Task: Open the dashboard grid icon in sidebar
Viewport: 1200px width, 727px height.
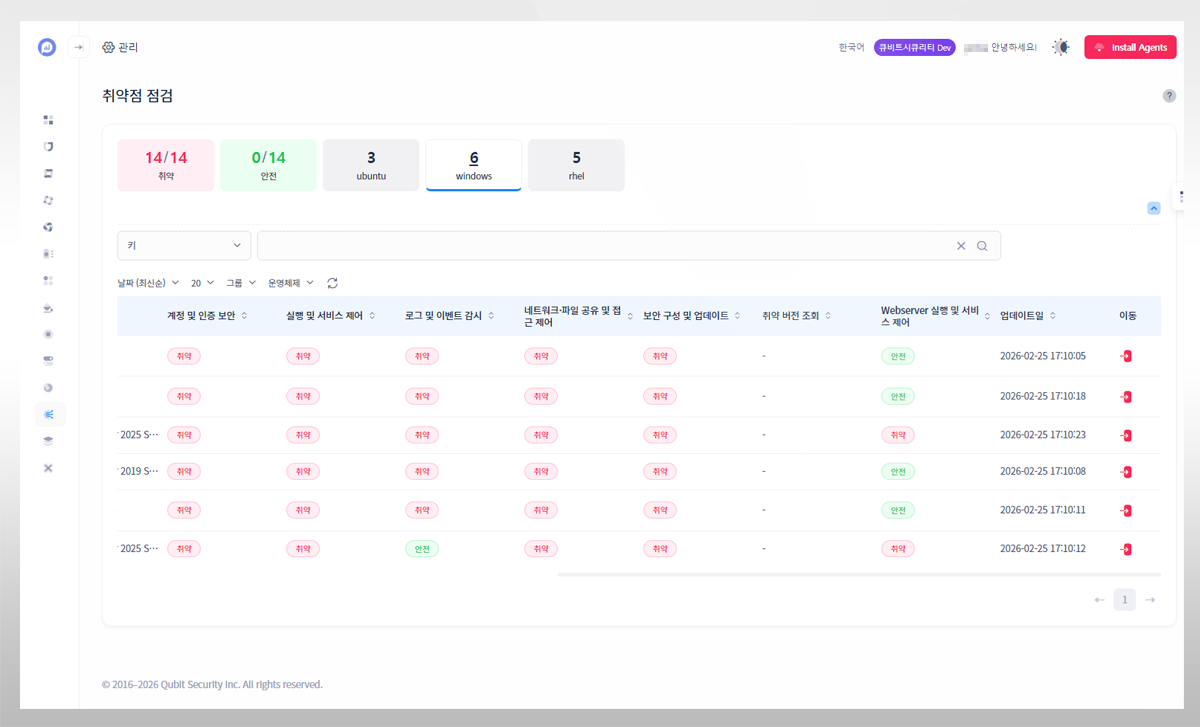Action: pos(48,120)
